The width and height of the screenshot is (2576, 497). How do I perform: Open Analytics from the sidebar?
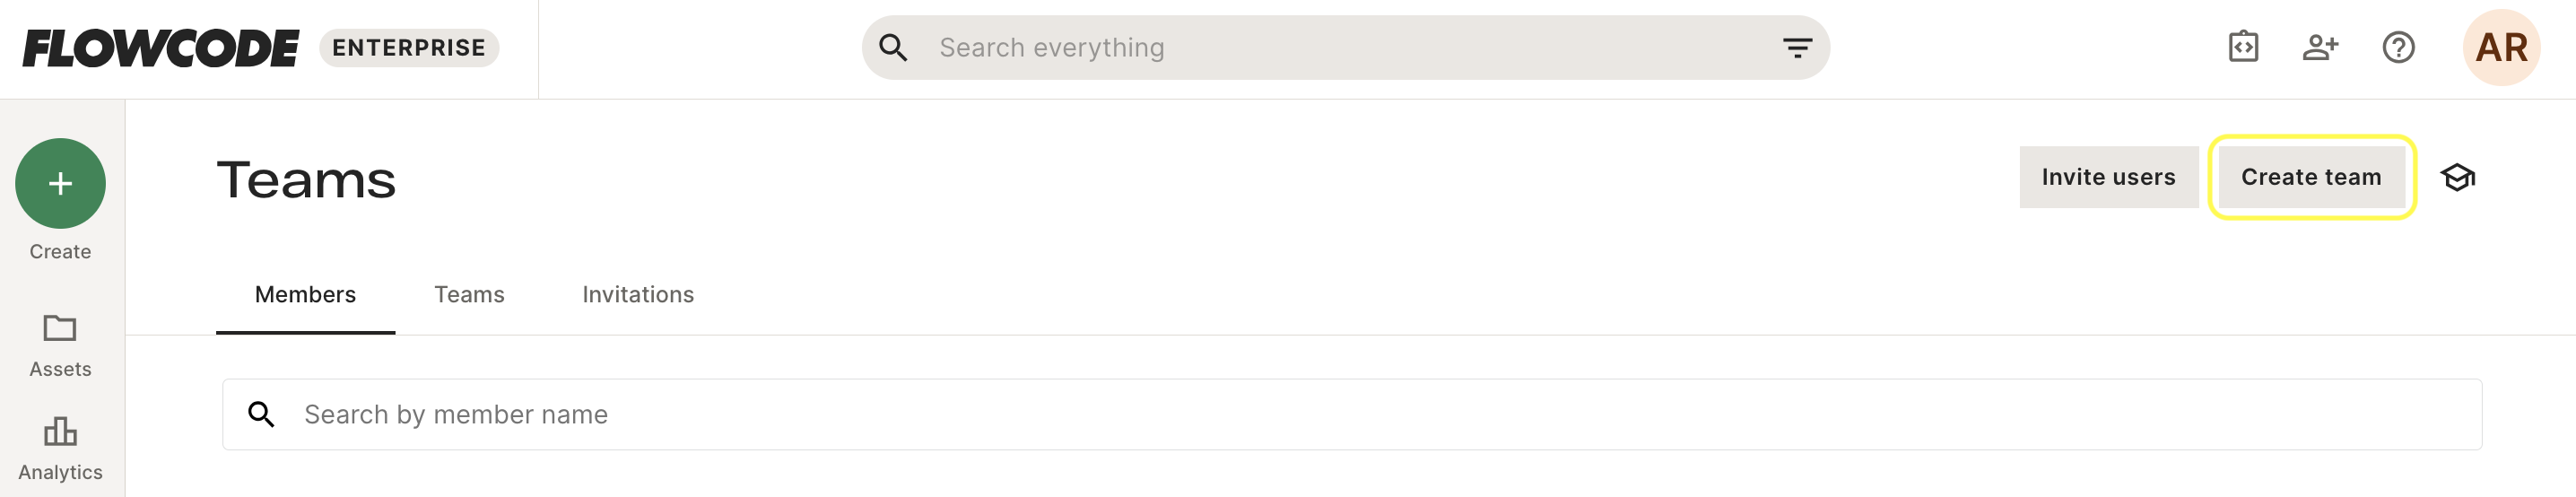(60, 449)
